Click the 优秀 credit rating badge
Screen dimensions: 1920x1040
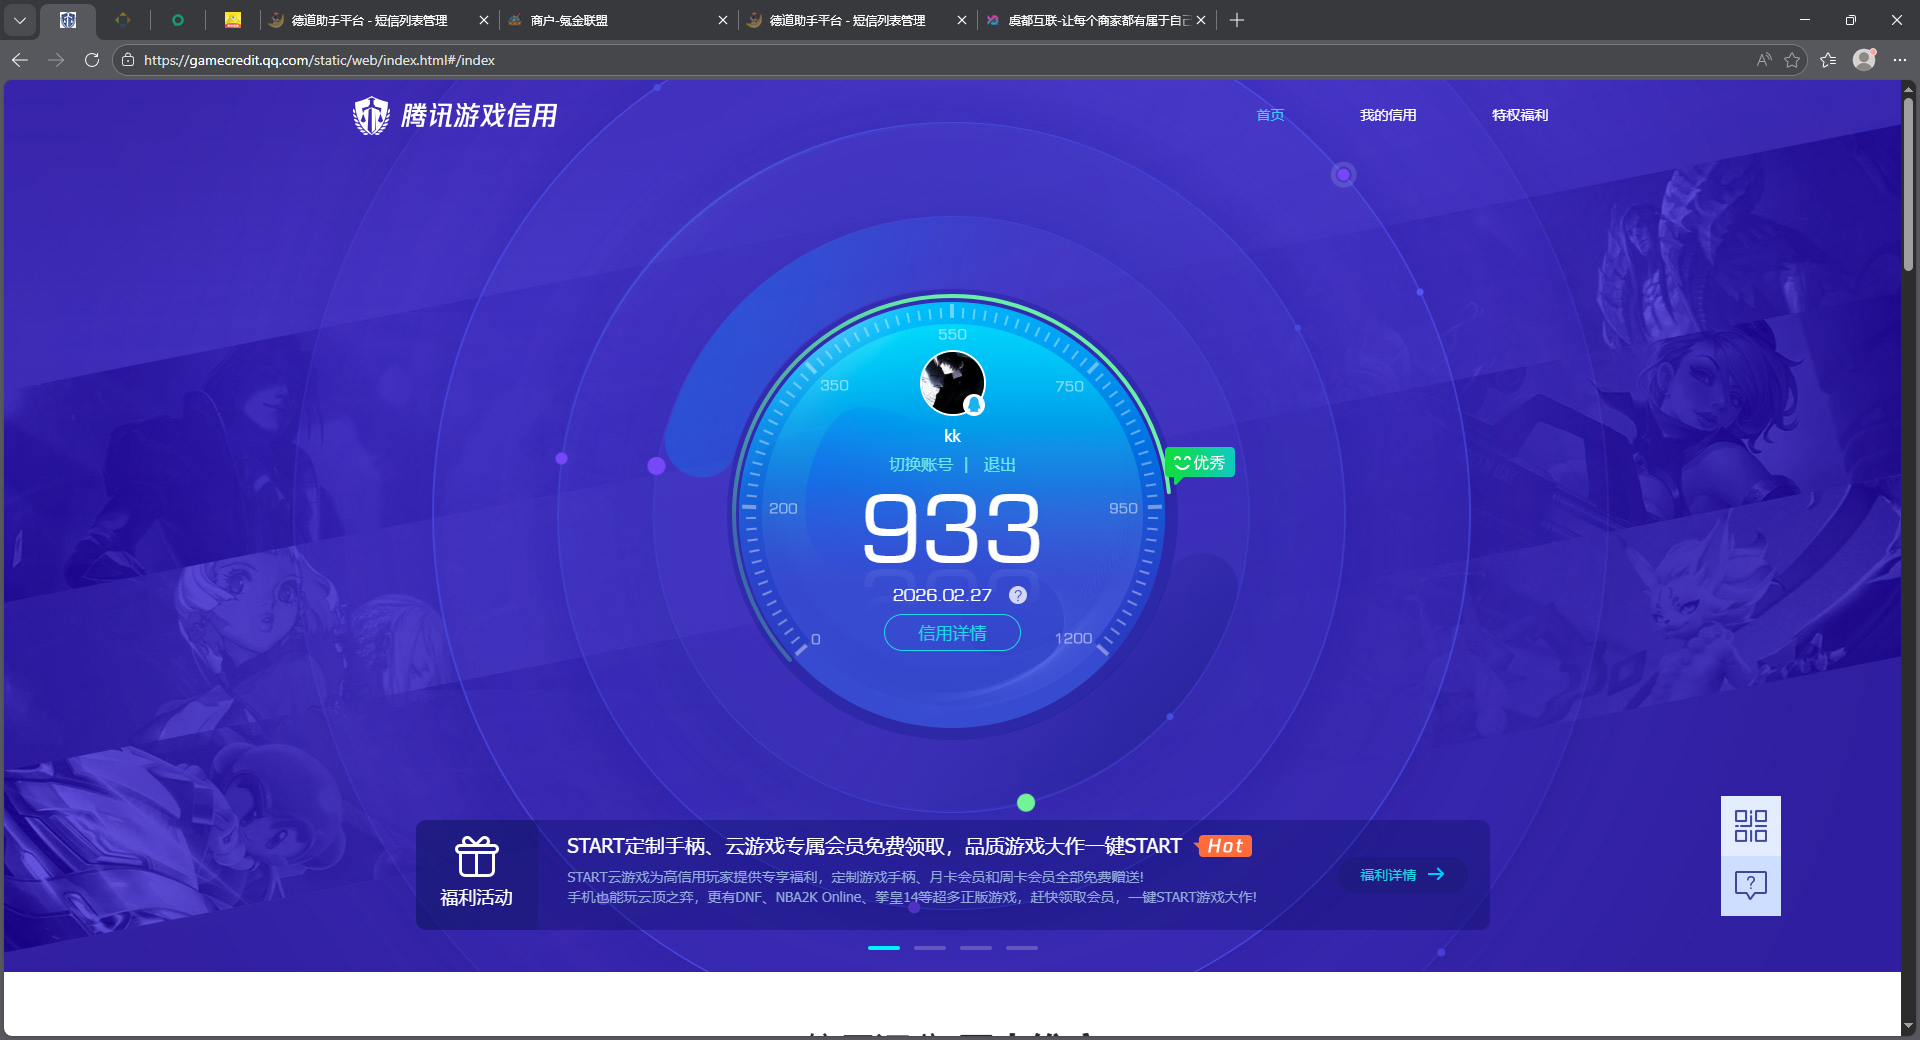[1199, 463]
